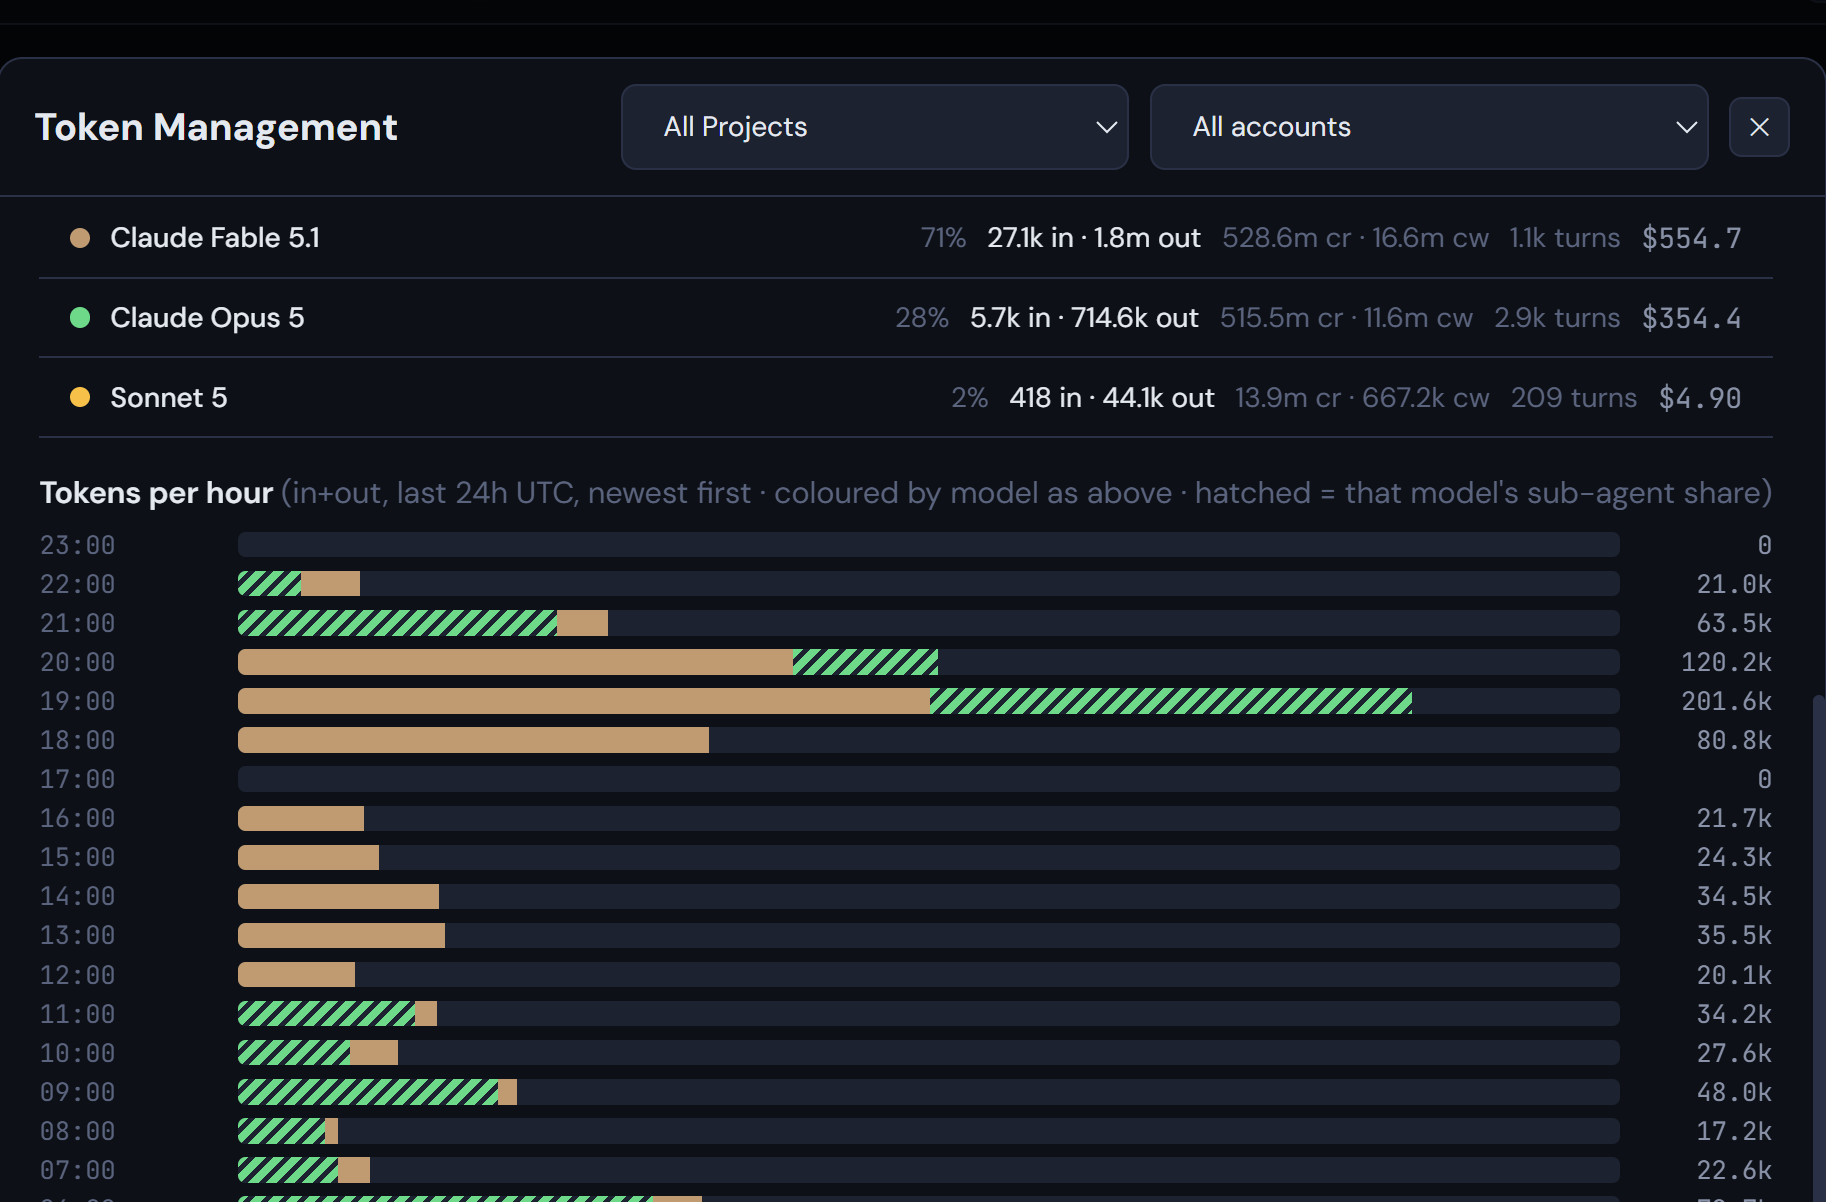Viewport: 1826px width, 1202px height.
Task: Click the 28% share for Claude Opus
Action: pos(922,318)
